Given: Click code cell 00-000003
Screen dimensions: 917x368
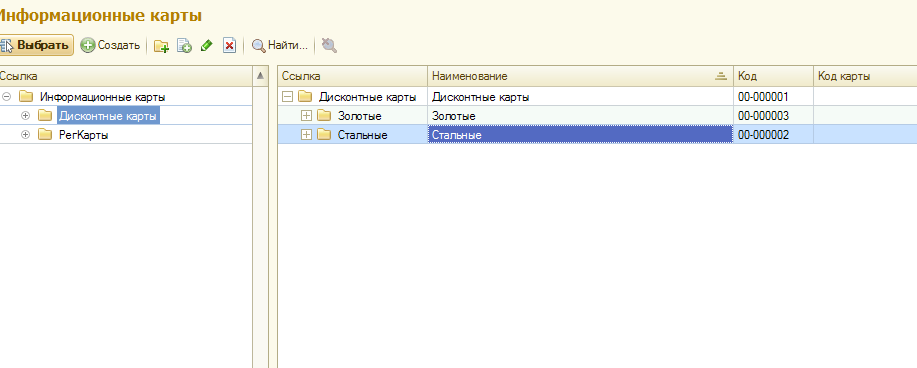Looking at the screenshot, I should [773, 116].
